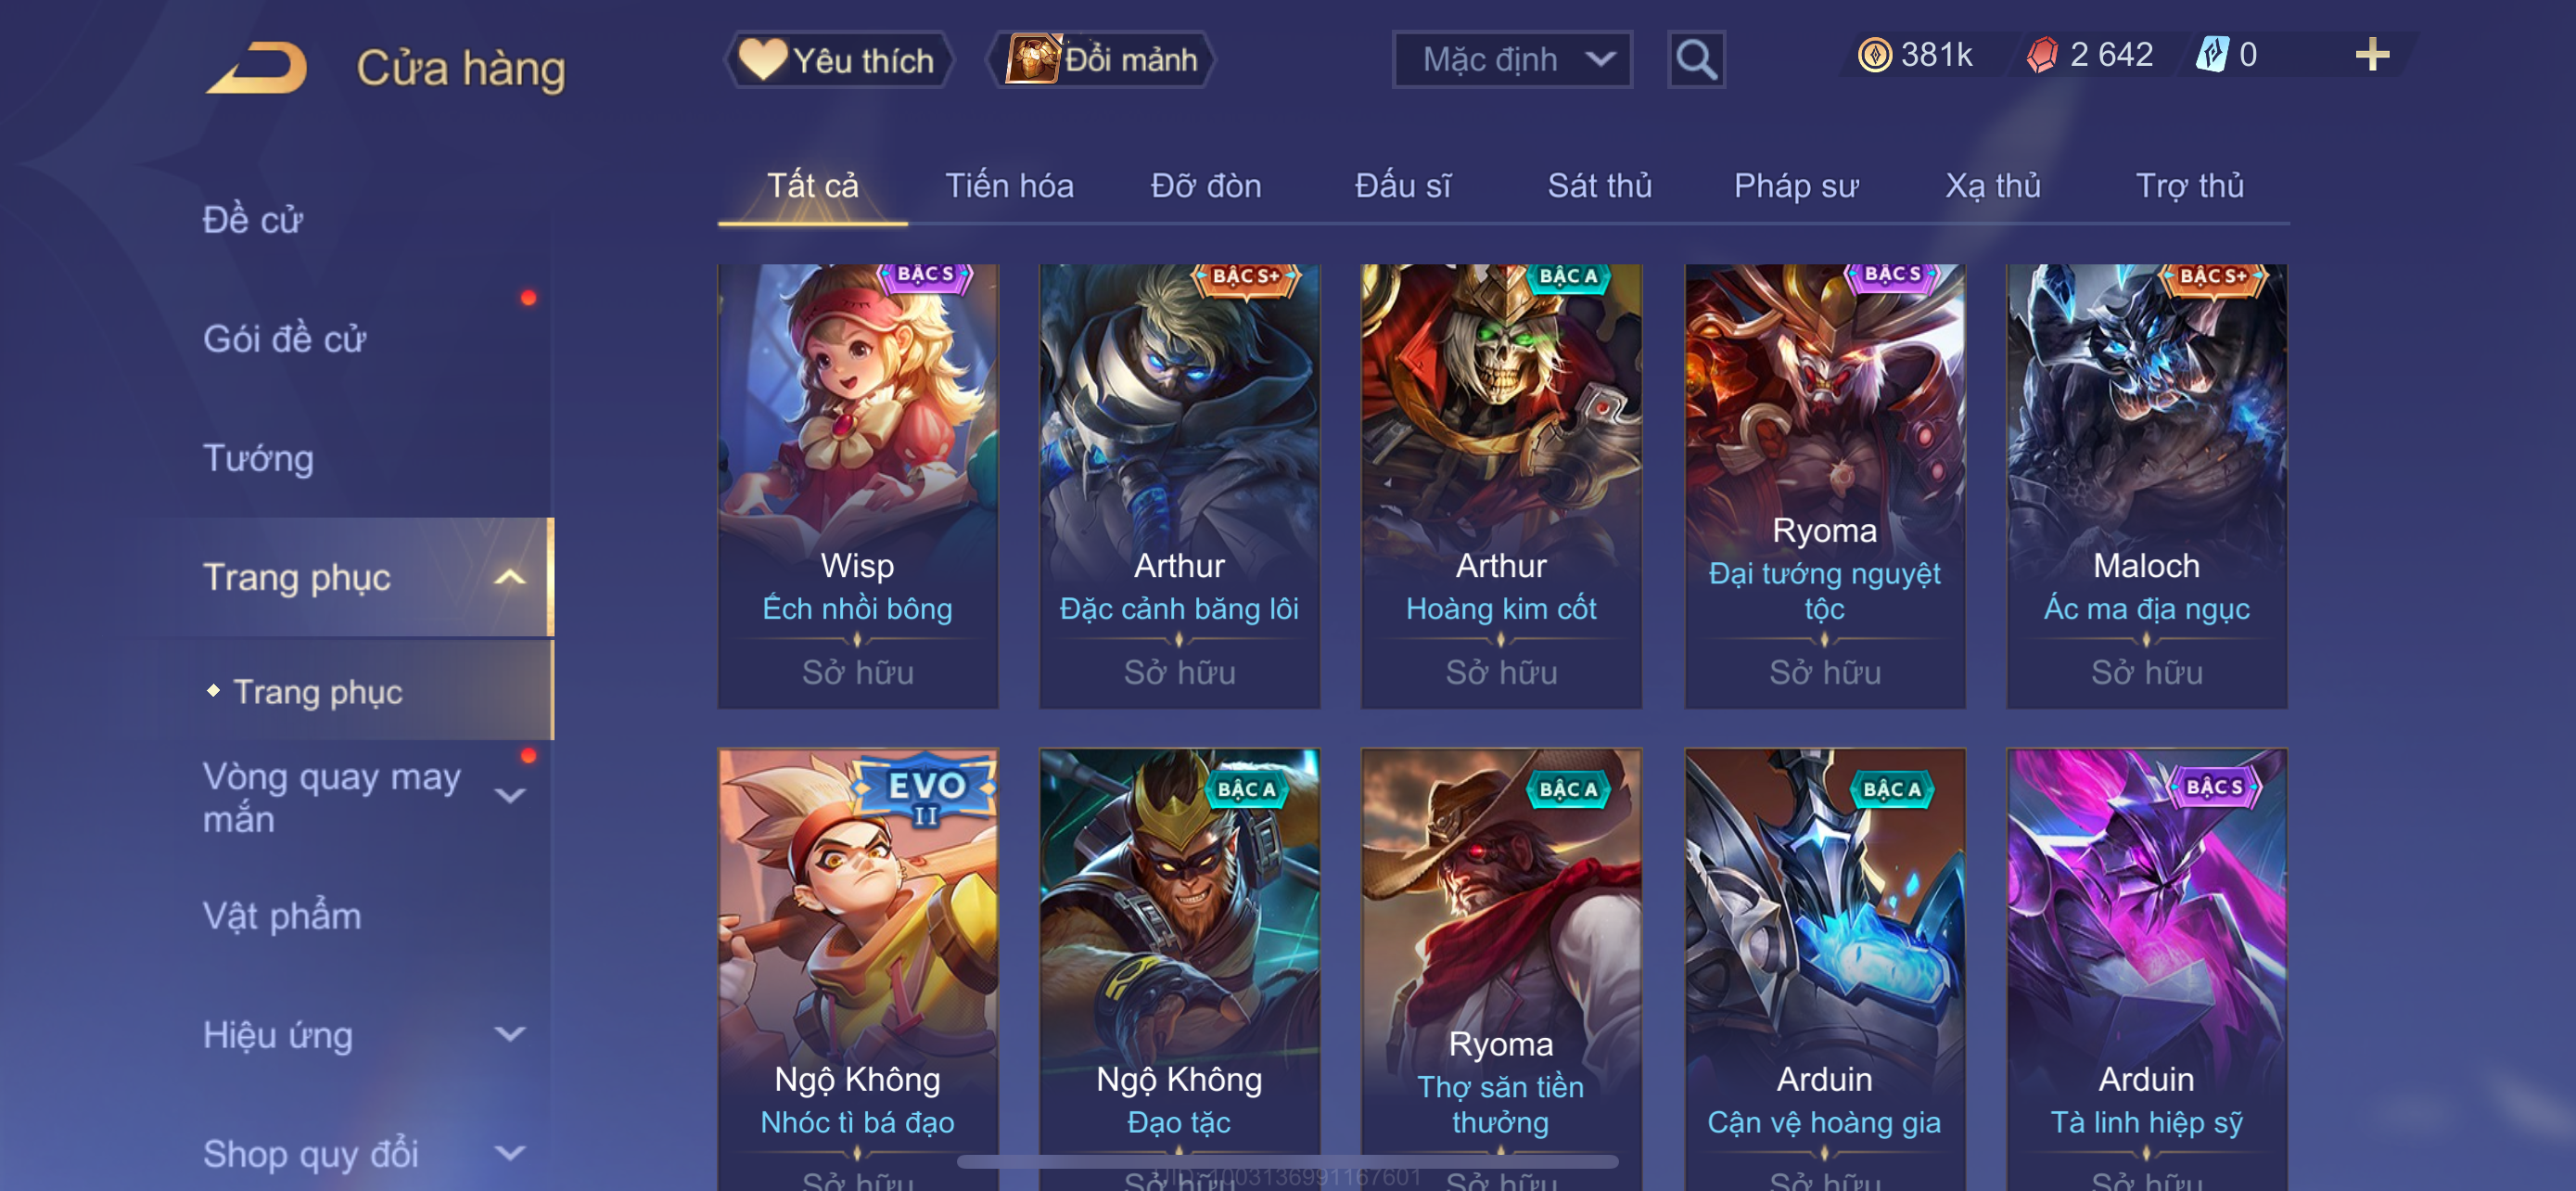
Task: Select the Tiến hóa tab
Action: 1009,186
